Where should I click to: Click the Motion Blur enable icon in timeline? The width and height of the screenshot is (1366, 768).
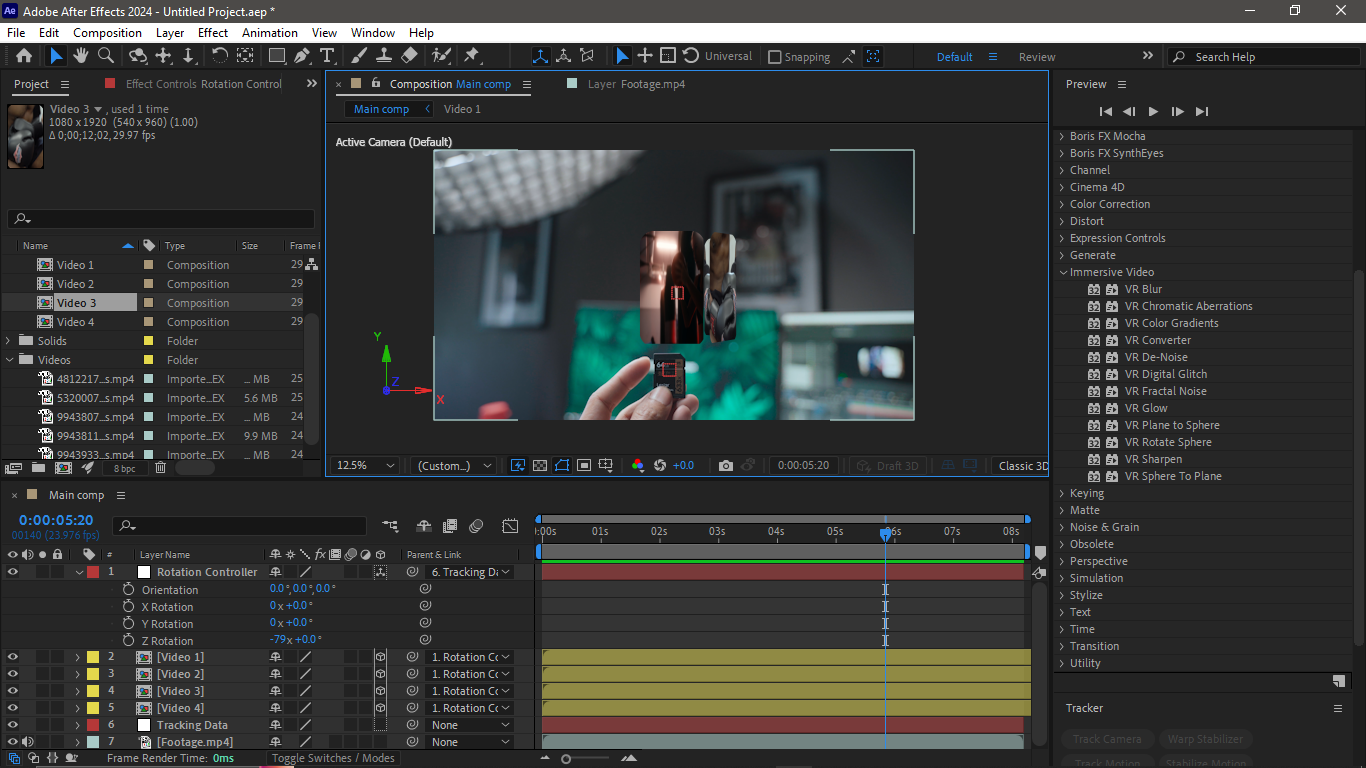476,525
